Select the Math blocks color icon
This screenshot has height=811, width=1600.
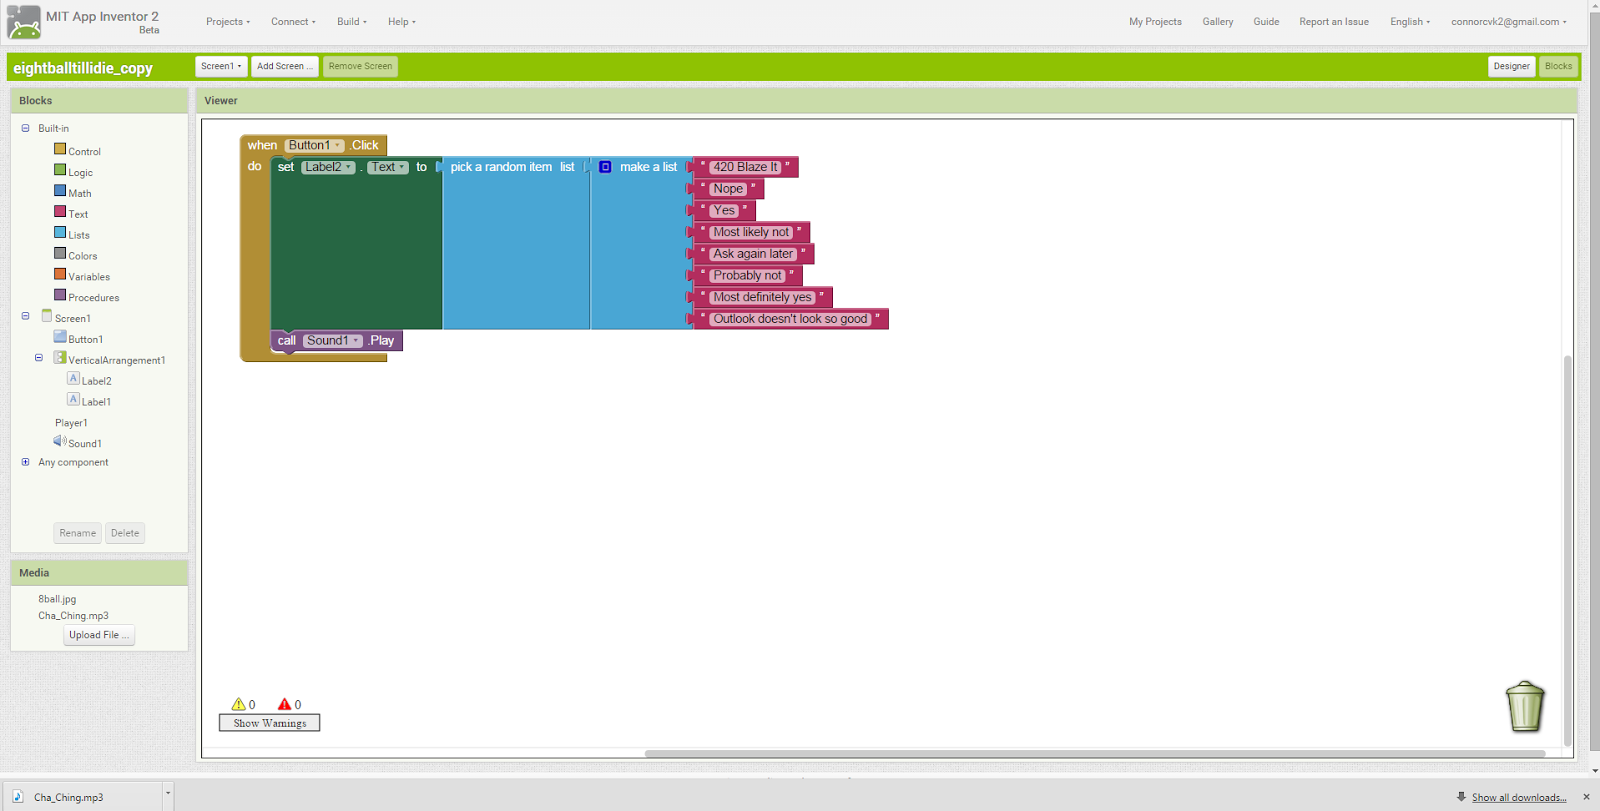pos(60,191)
